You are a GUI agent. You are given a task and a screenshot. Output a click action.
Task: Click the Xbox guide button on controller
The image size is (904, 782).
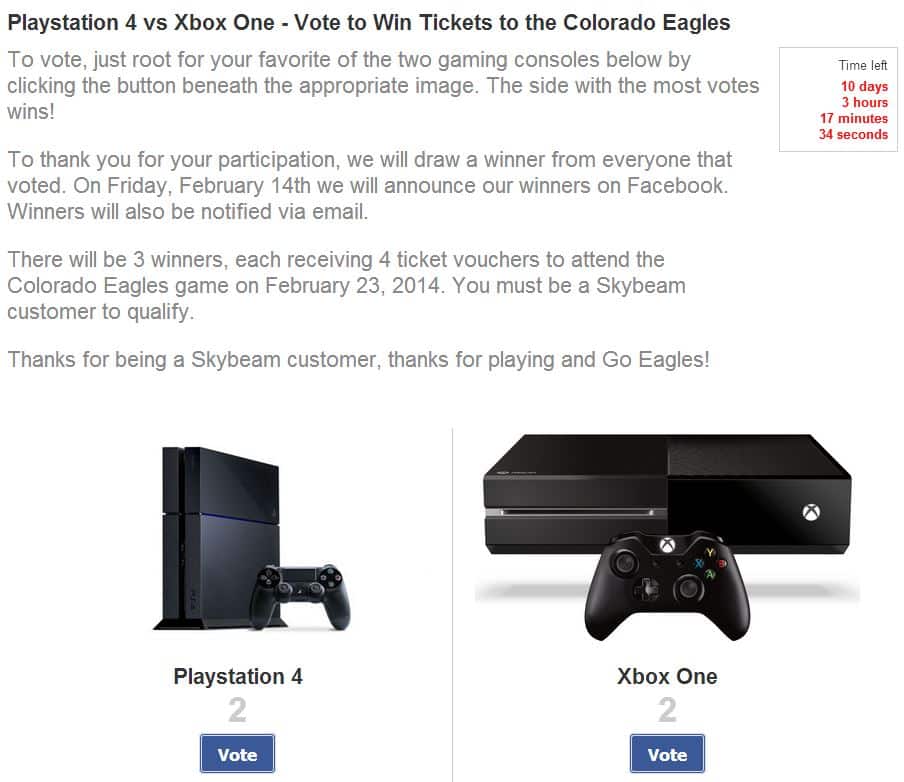[x=667, y=544]
